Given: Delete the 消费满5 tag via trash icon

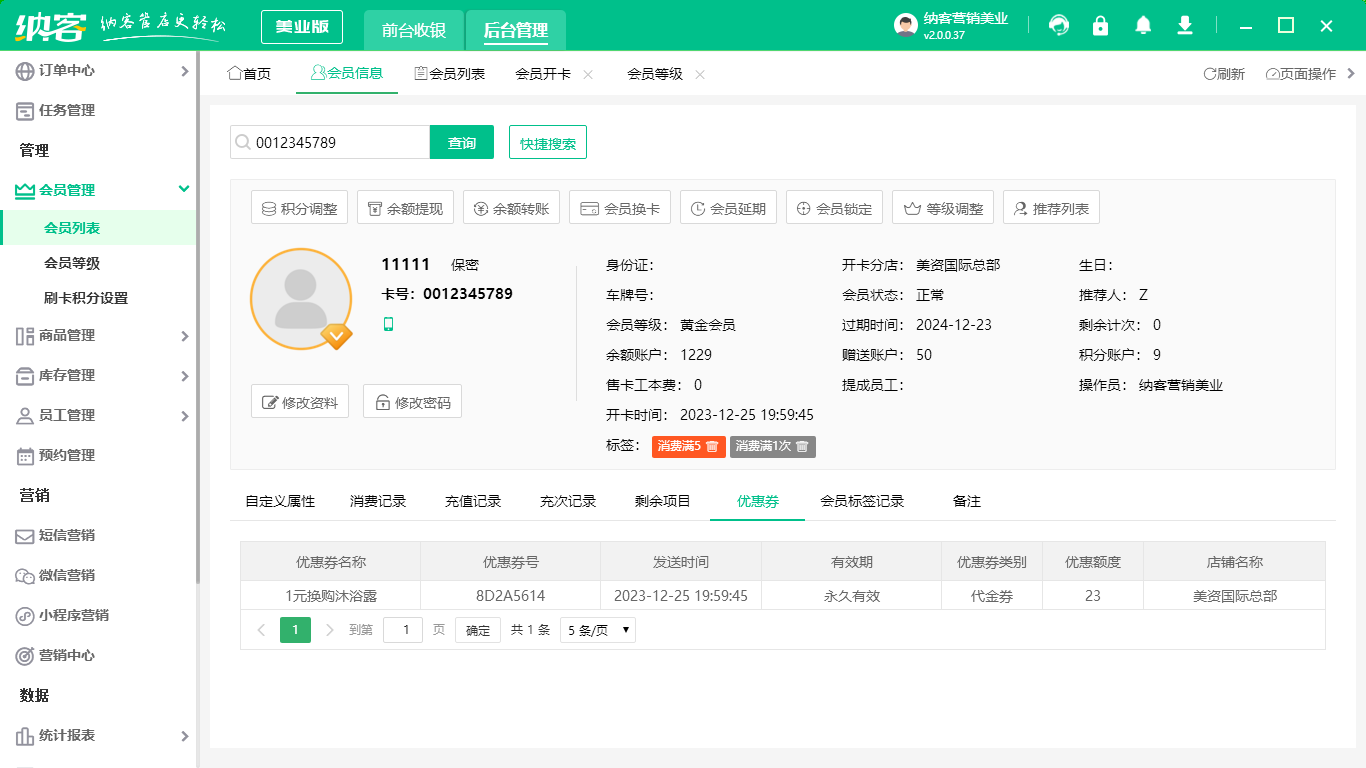Looking at the screenshot, I should click(712, 446).
